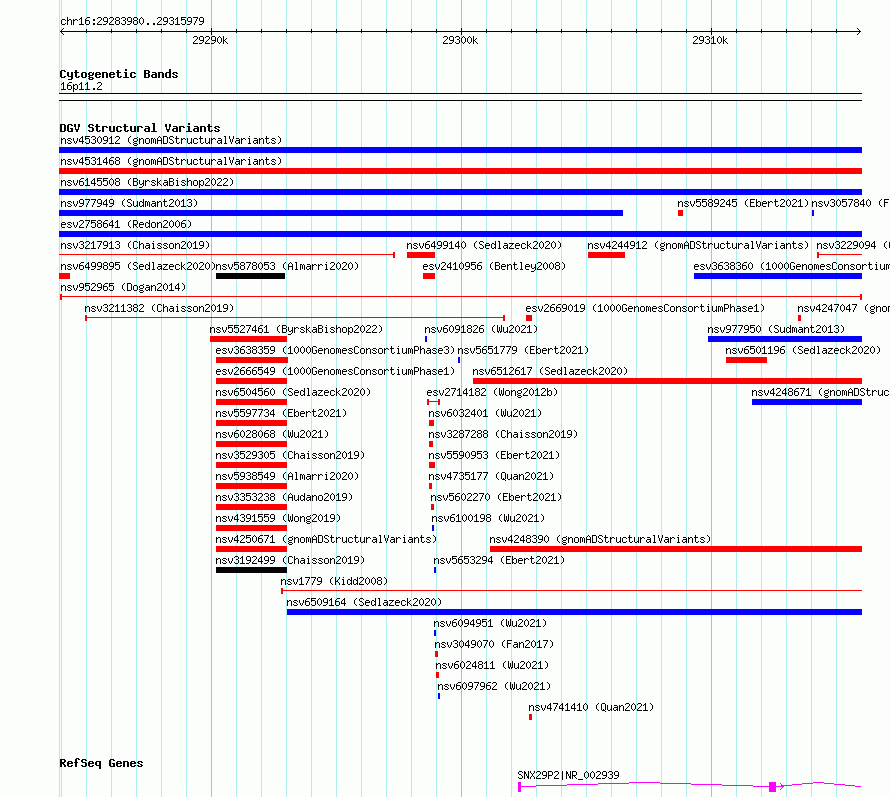Click the nsv4248671 gnomAD blue bar
This screenshot has width=890, height=797.
[807, 402]
